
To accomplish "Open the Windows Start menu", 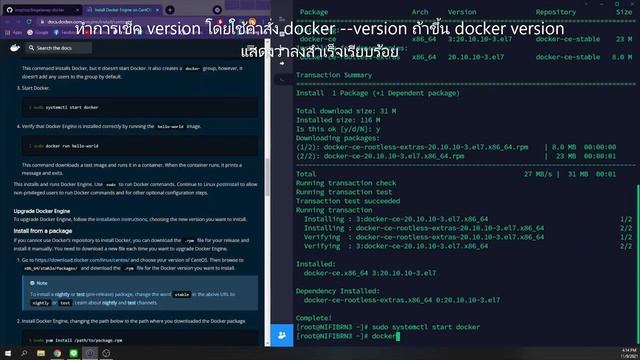I will coord(8,353).
